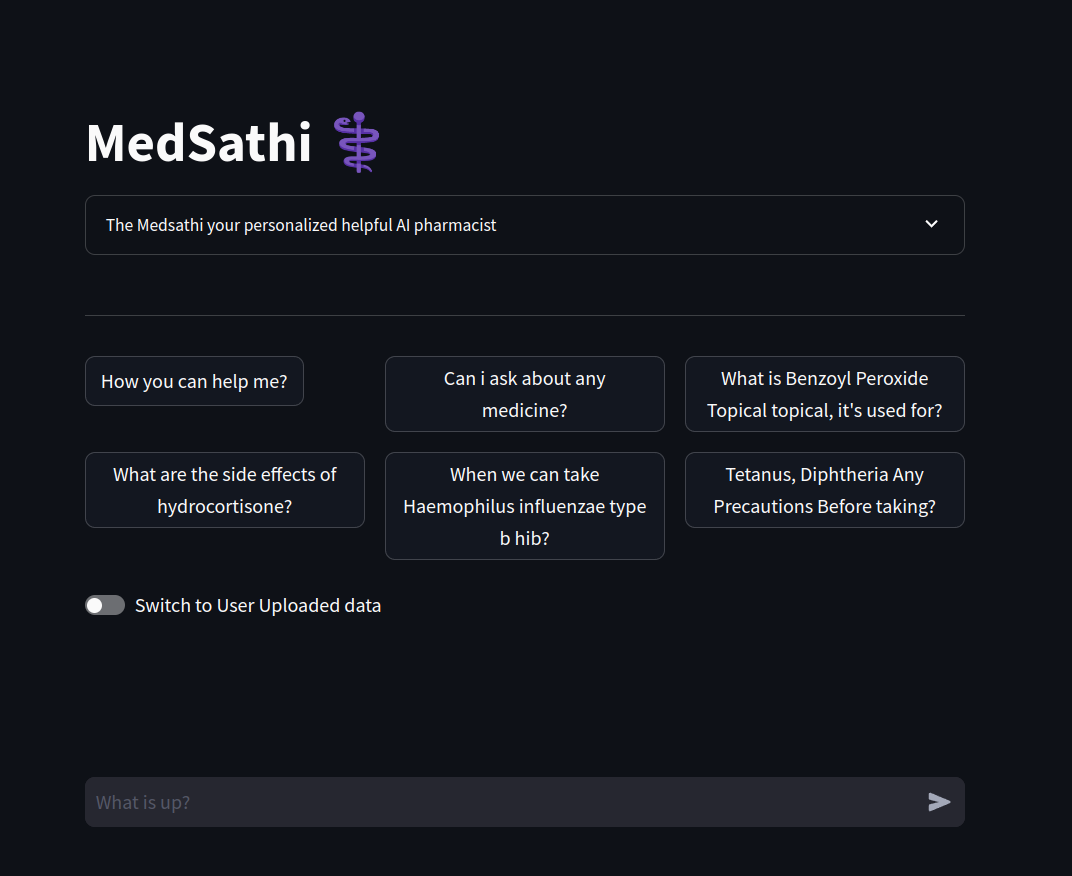Click the word 'hydrocortisone?' in the suggestion
The image size is (1072, 876).
224,506
